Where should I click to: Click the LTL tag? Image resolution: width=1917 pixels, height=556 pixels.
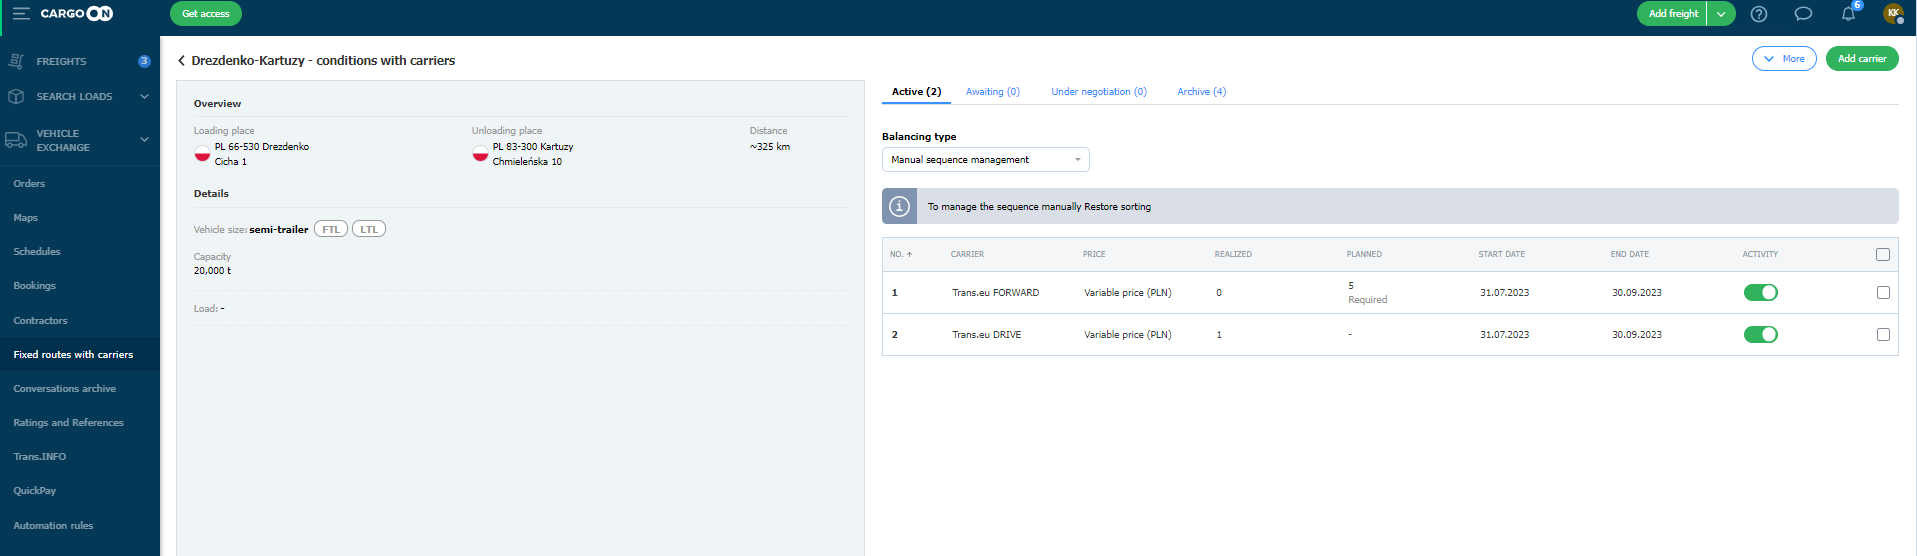(369, 229)
